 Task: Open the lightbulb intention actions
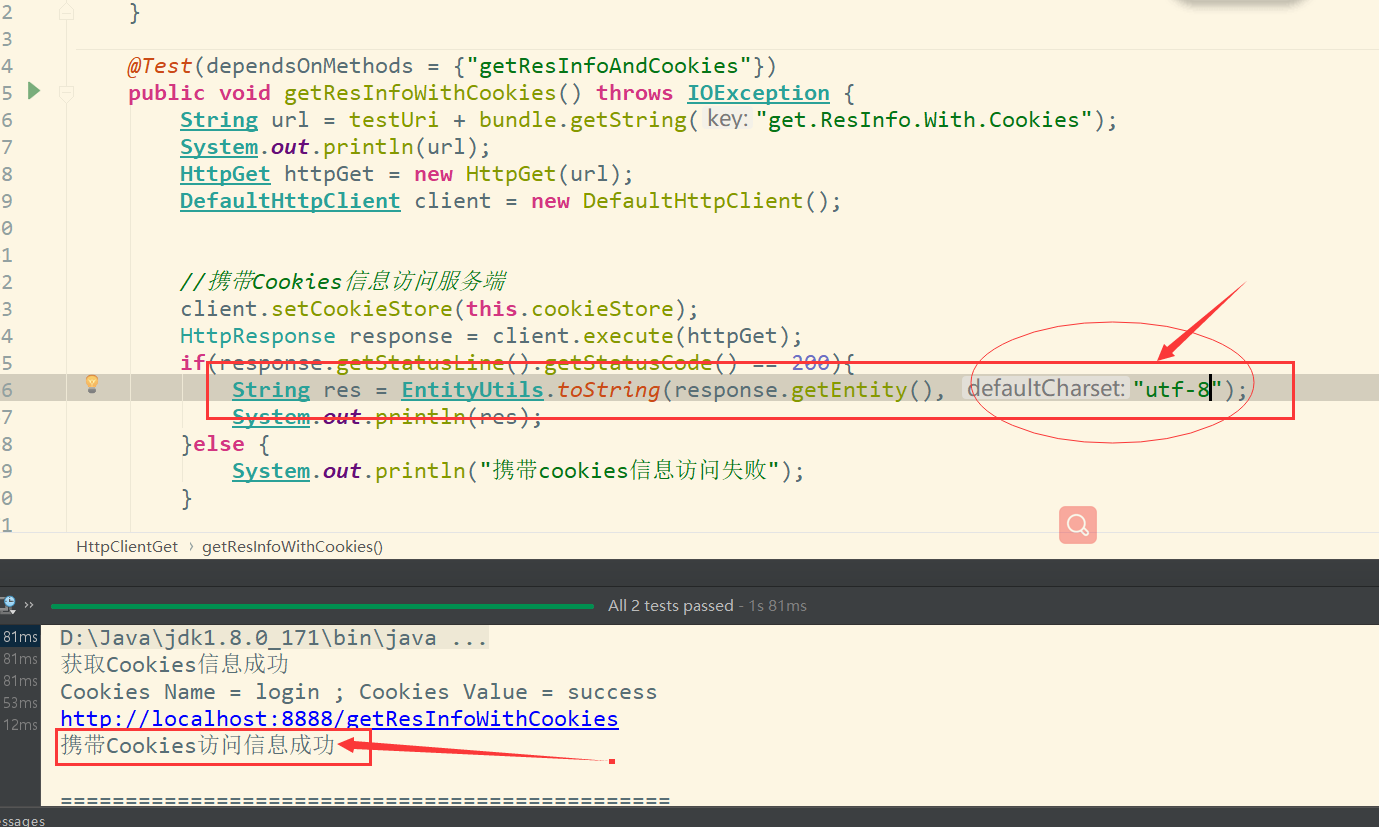[92, 383]
